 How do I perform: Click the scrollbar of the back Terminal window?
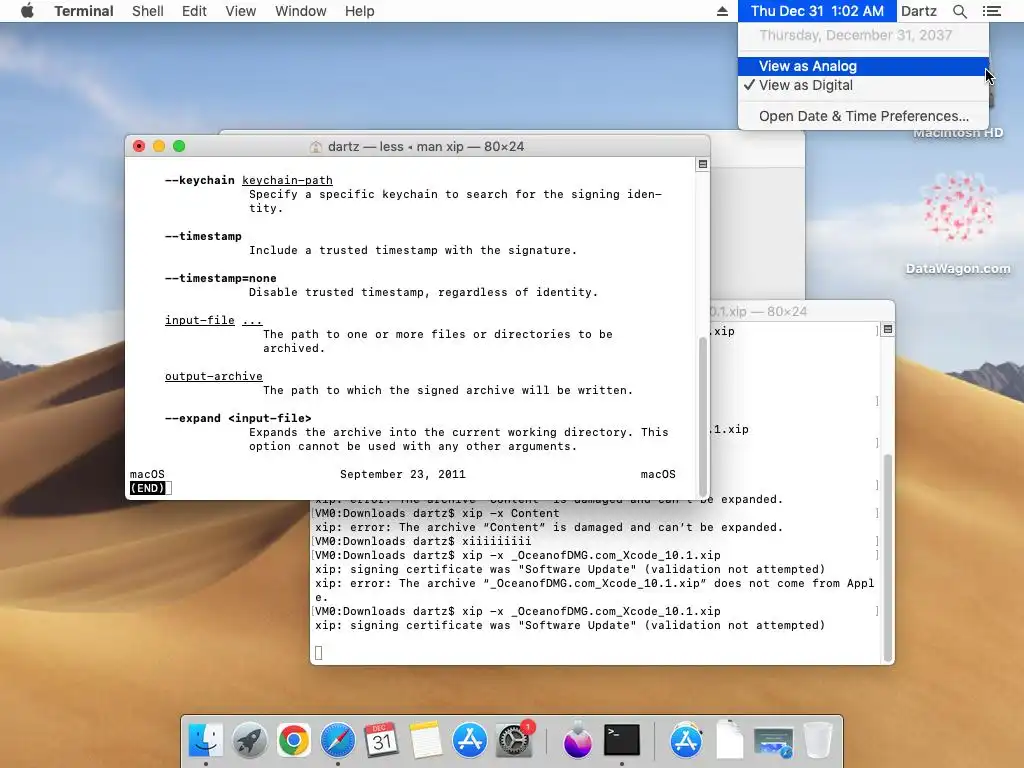tap(888, 558)
